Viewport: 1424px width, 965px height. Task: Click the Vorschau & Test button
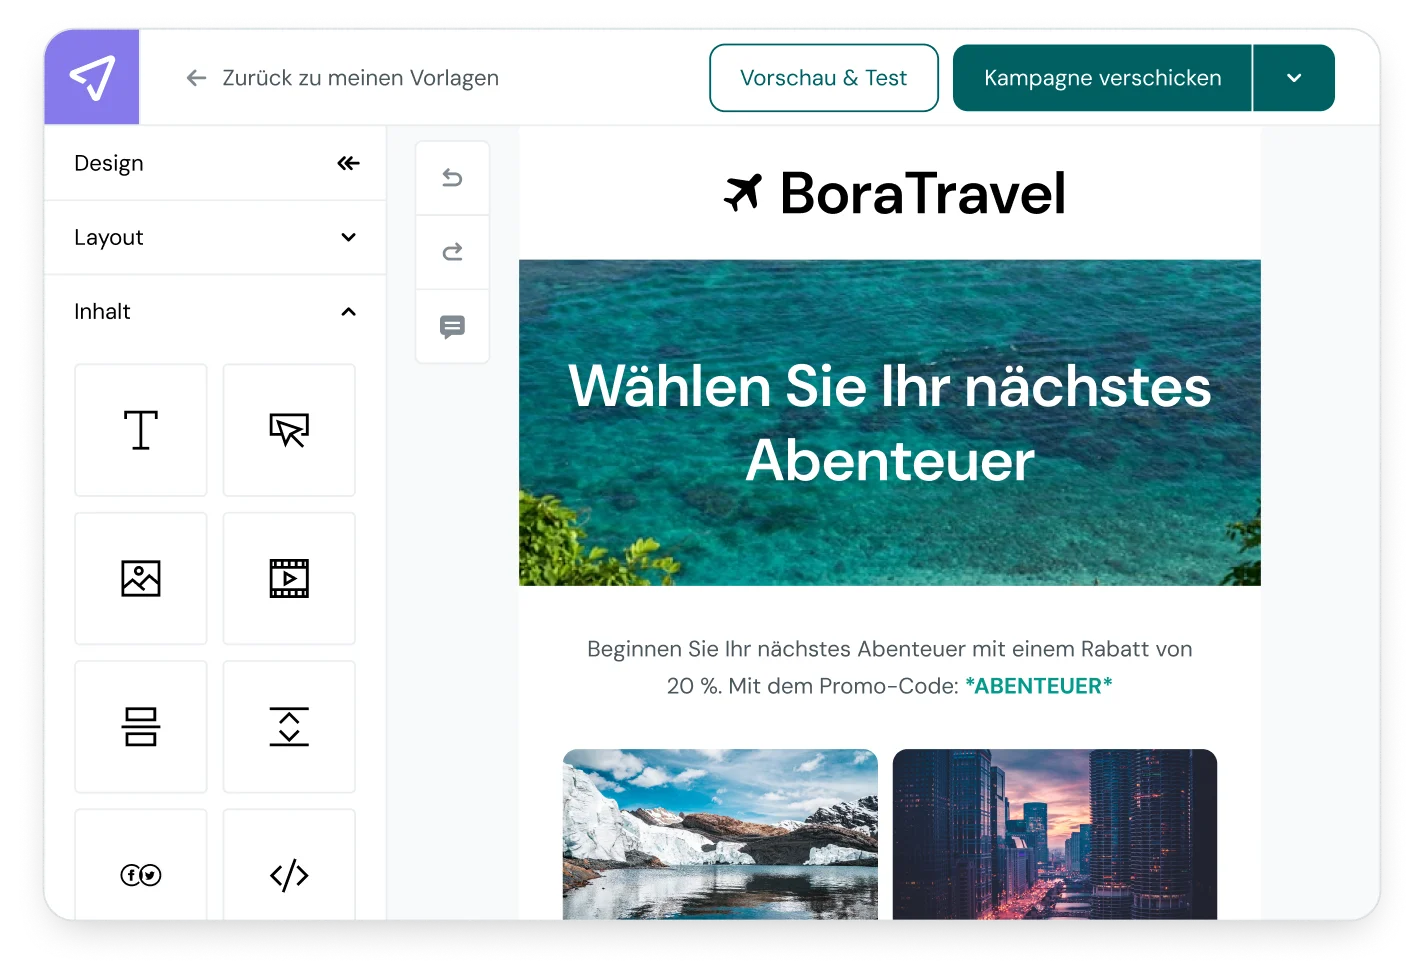(824, 78)
